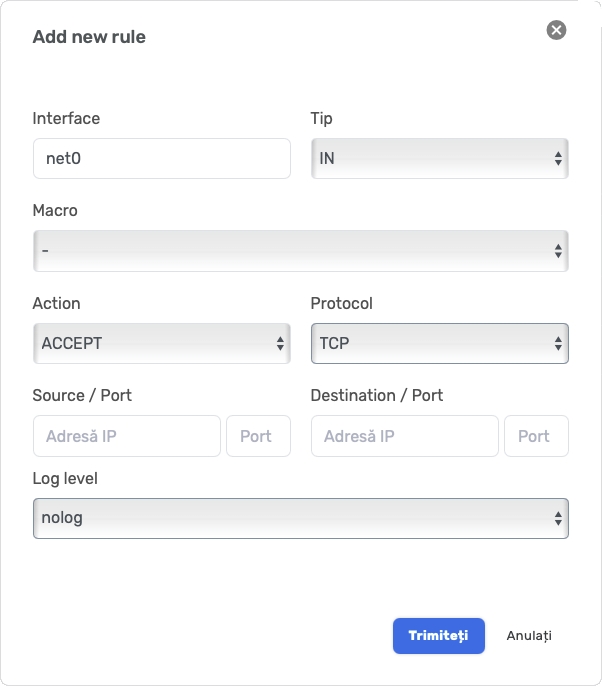
Task: Click the Log level label text
Action: pos(65,478)
